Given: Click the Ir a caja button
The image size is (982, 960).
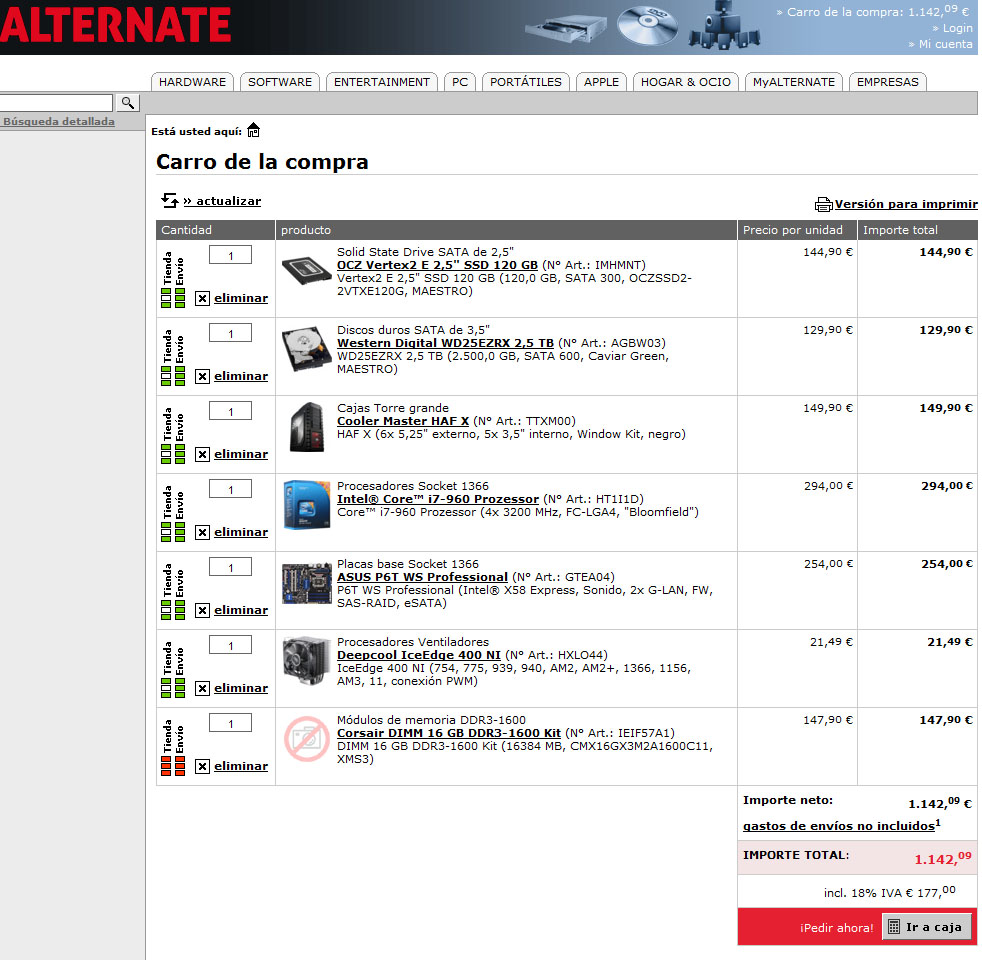Looking at the screenshot, I should 927,927.
